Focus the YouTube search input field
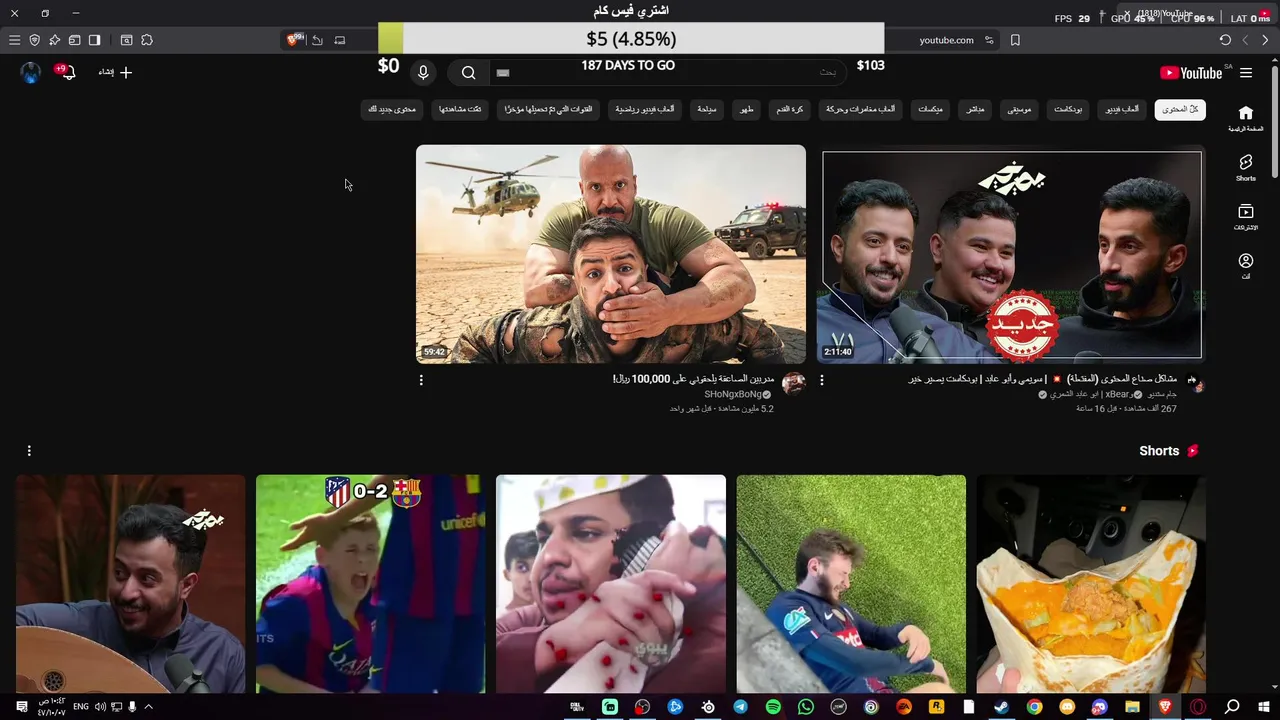This screenshot has width=1280, height=720. [x=667, y=72]
